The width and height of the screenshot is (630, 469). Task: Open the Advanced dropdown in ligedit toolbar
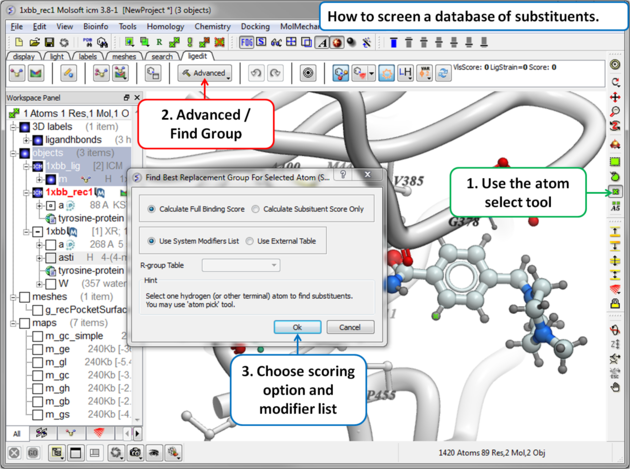coord(204,74)
